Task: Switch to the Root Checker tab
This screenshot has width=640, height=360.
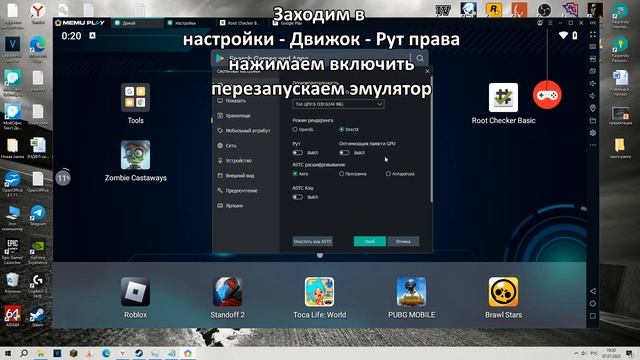Action: (241, 23)
